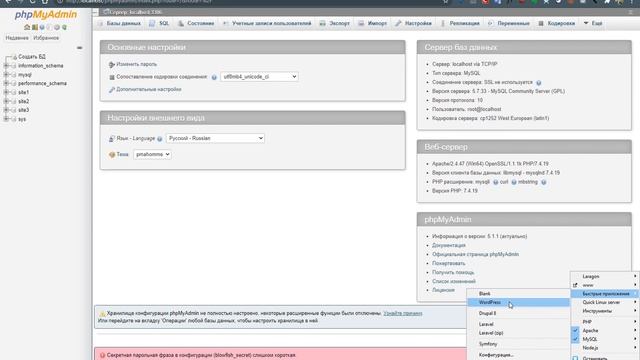640x360 pixels.
Task: Toggle the MySQL checkmark in Laragon menu
Action: (x=575, y=339)
